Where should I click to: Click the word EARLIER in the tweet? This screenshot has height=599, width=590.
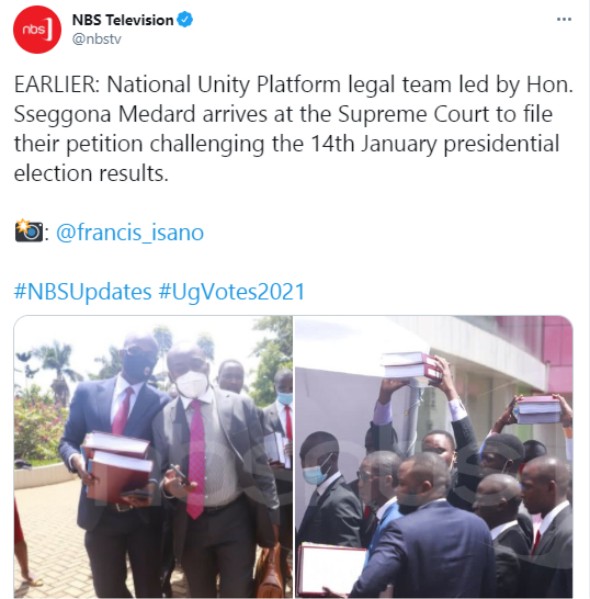tap(57, 84)
